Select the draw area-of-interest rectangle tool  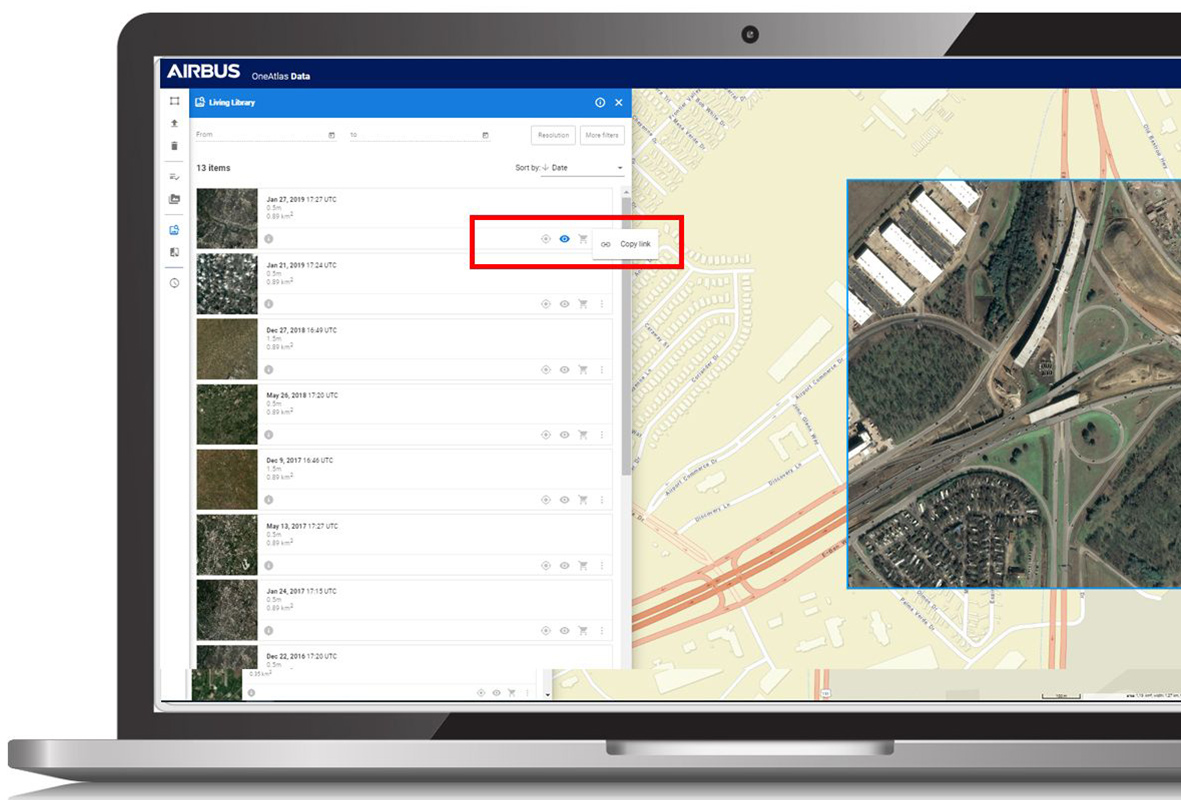pyautogui.click(x=174, y=101)
